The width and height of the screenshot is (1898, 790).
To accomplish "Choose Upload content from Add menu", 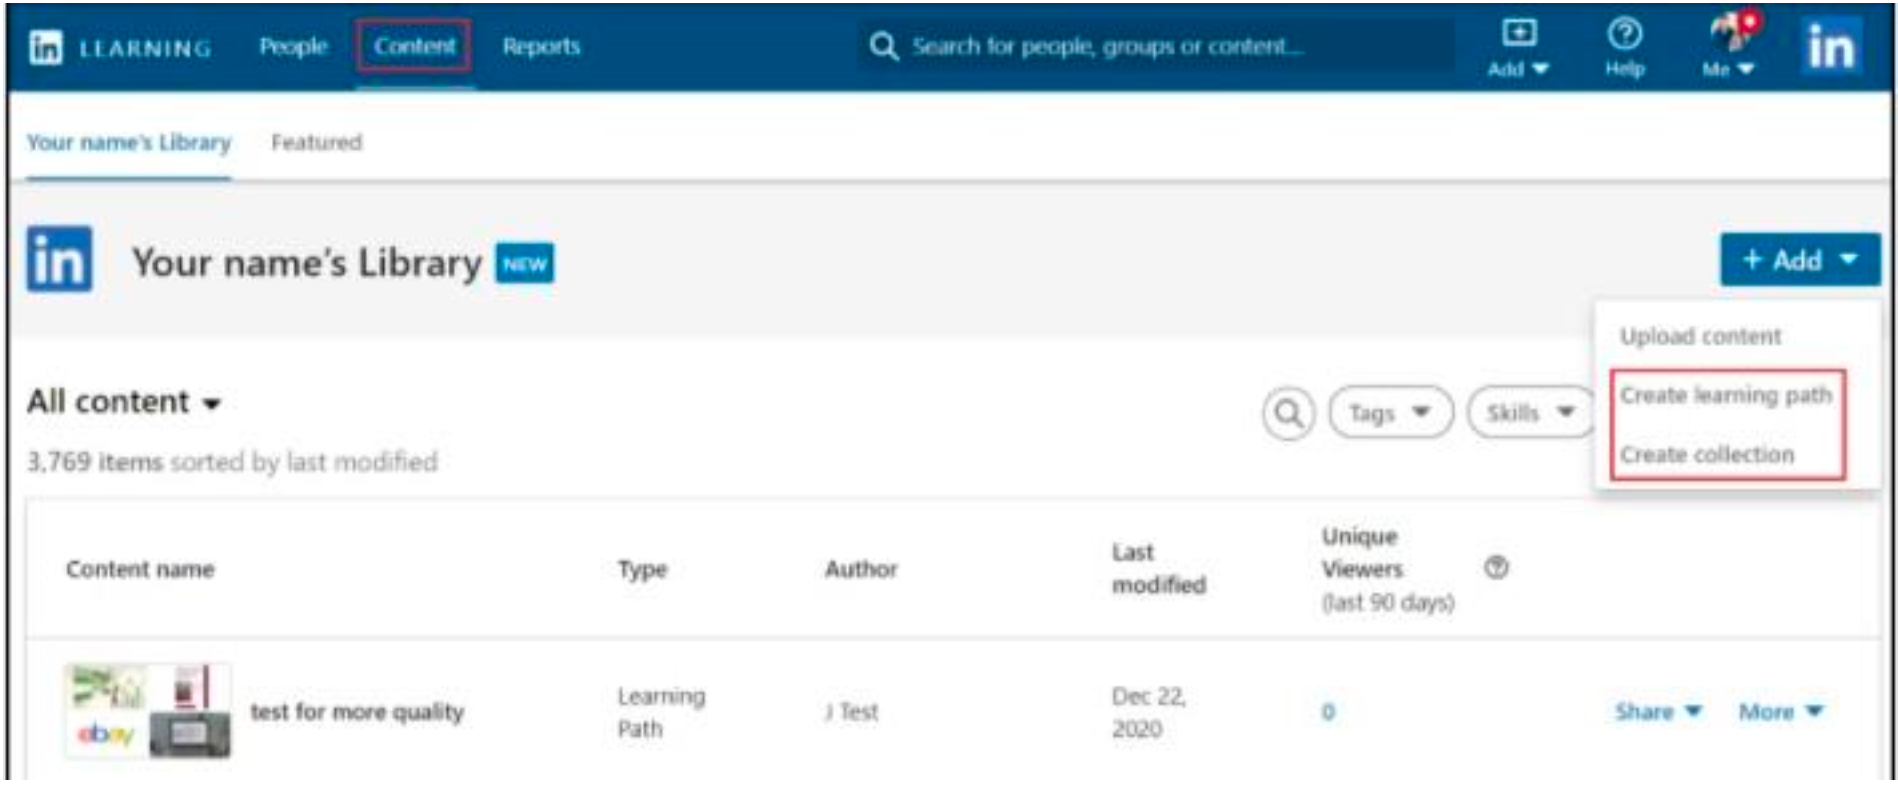I will [1700, 337].
